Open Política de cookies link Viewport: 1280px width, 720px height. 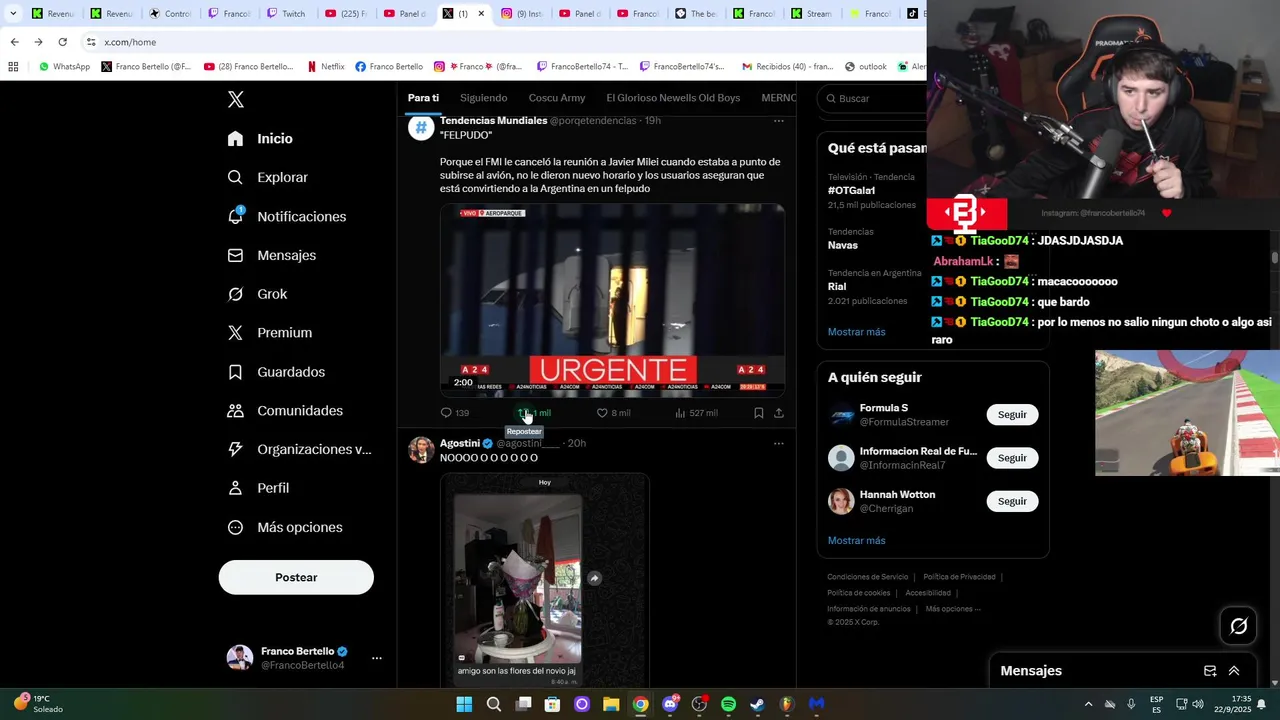[x=858, y=593]
